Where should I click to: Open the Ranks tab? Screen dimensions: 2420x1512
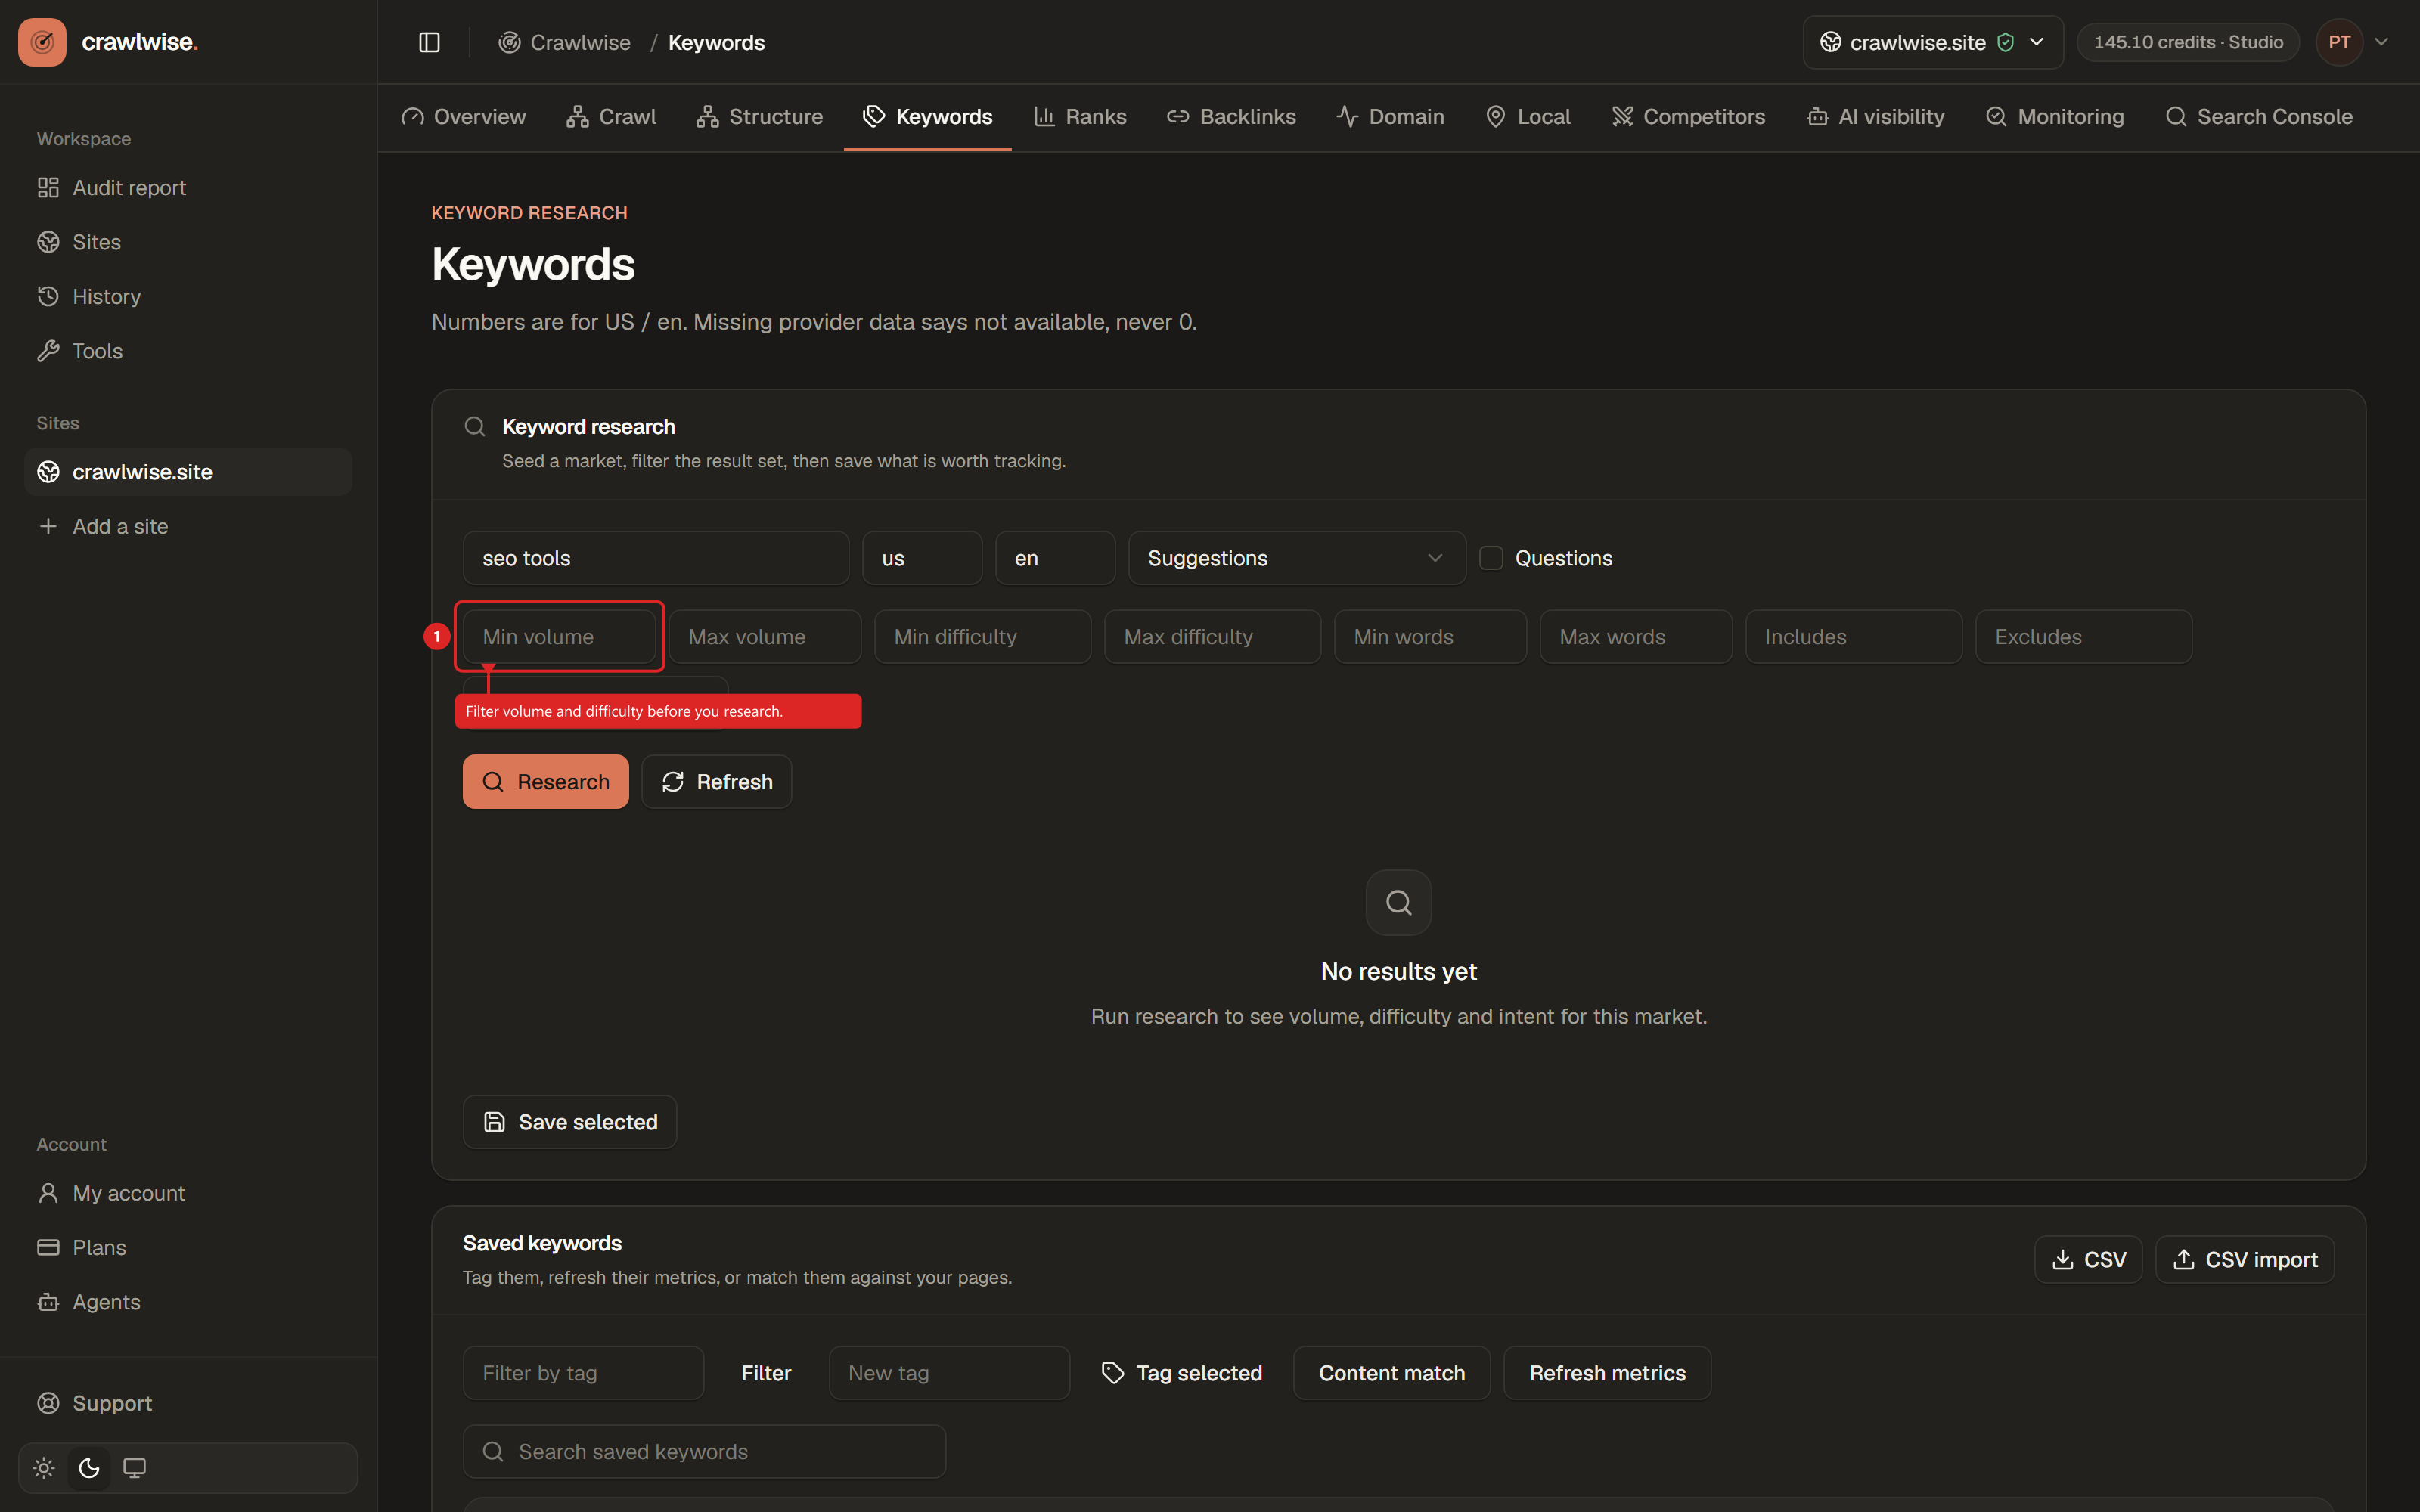click(1081, 117)
